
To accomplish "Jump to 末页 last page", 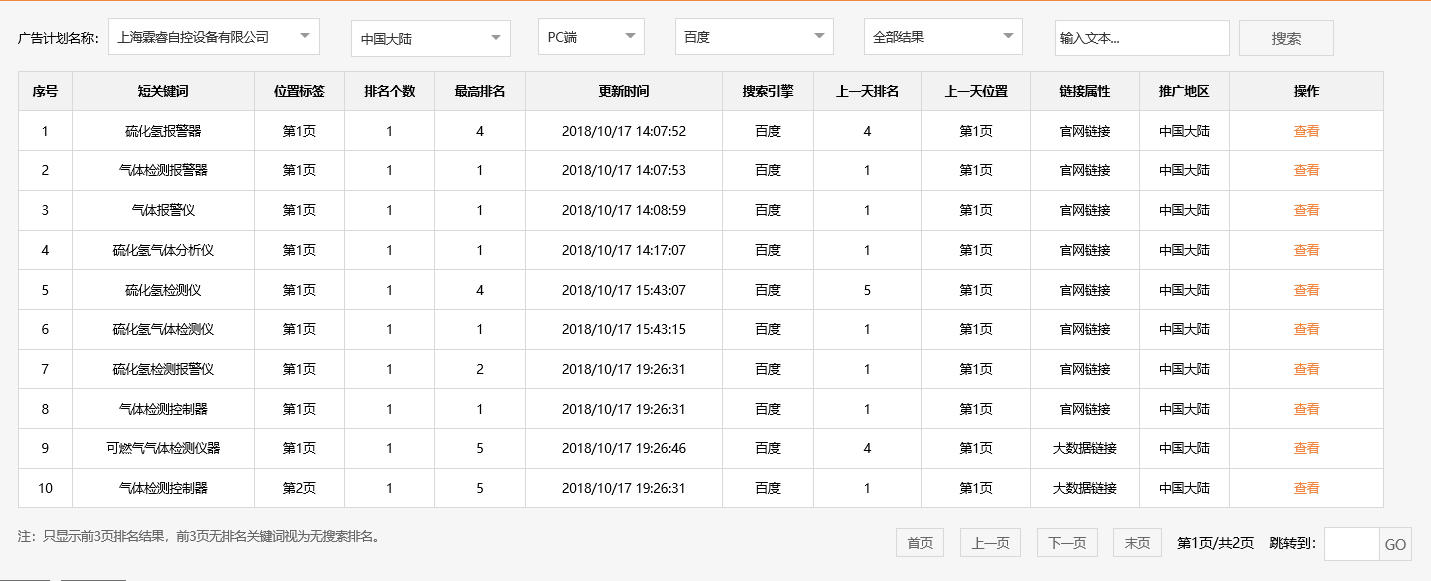I will click(x=1137, y=542).
